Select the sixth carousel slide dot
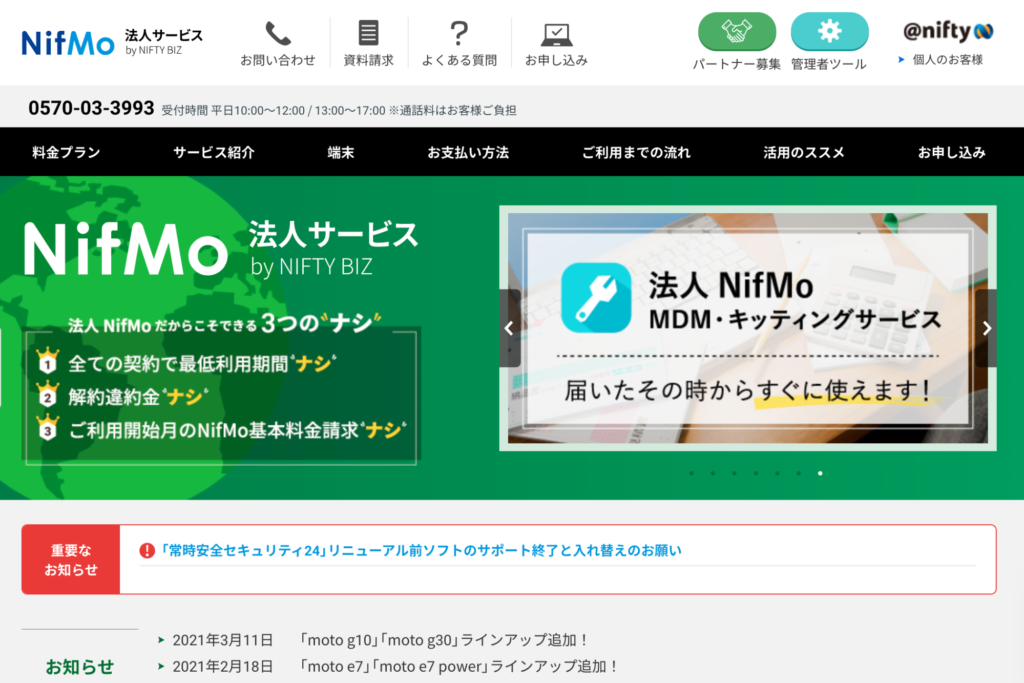 (799, 473)
